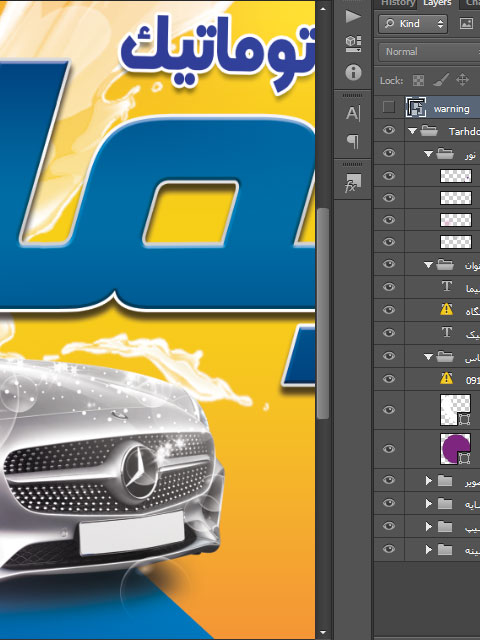Show the hidden warning layer
480x640 pixels.
pos(389,108)
